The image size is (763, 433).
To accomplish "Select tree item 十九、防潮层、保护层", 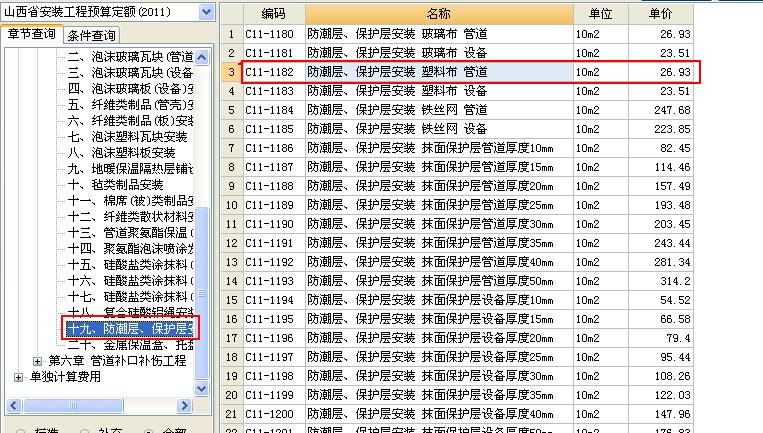I will (x=130, y=328).
